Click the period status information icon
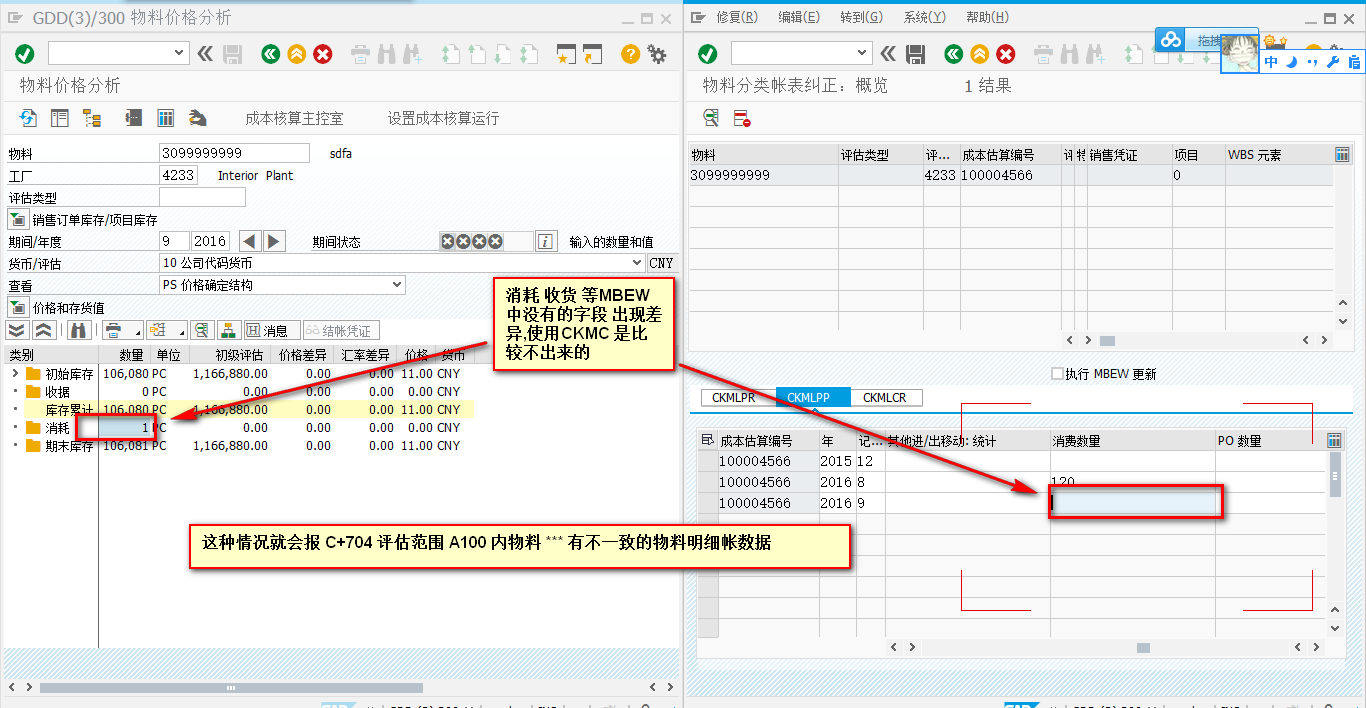This screenshot has height=708, width=1366. point(545,240)
